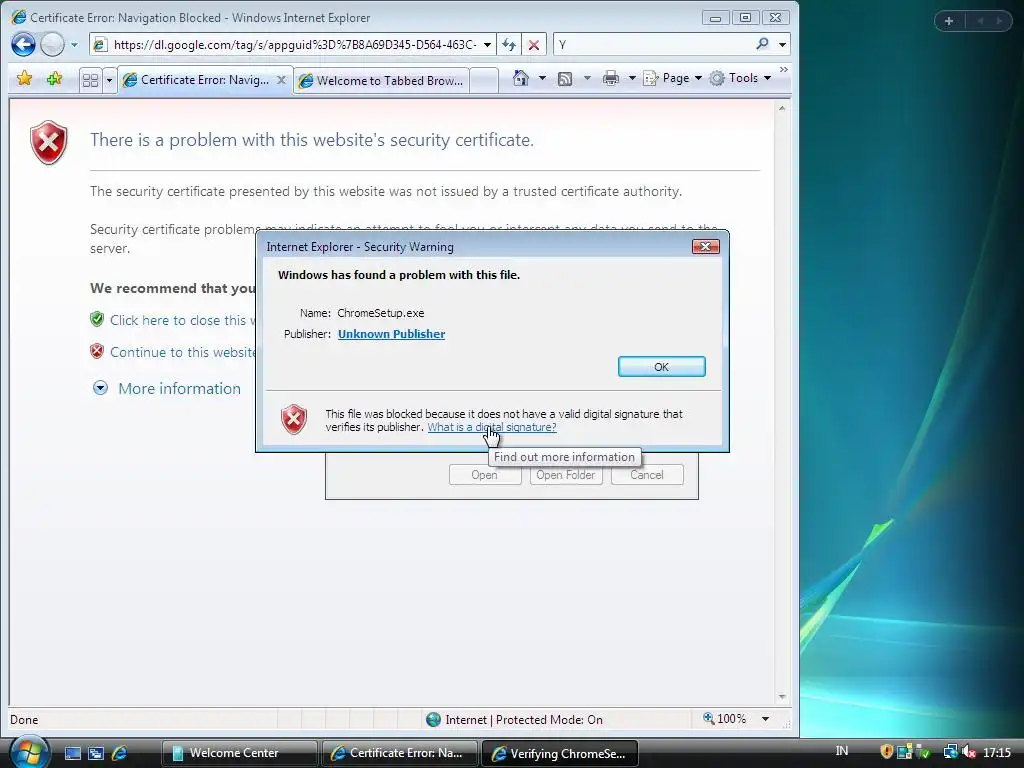Image resolution: width=1024 pixels, height=768 pixels.
Task: Click the page scrollbar up arrow
Action: [782, 108]
